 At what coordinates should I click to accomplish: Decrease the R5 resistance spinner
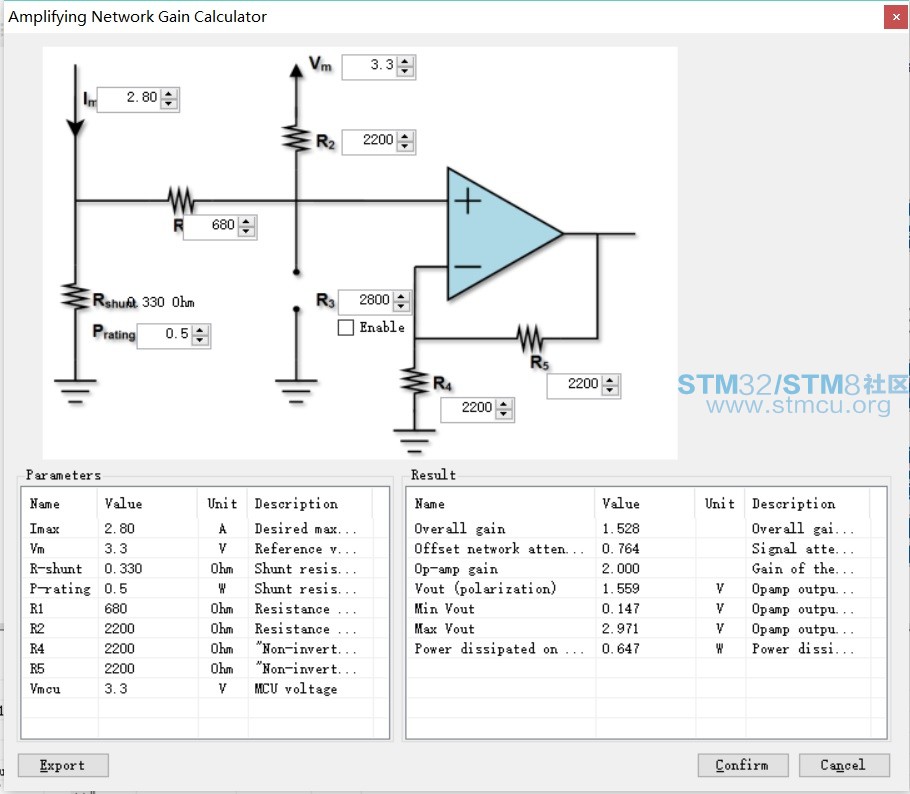click(x=610, y=391)
